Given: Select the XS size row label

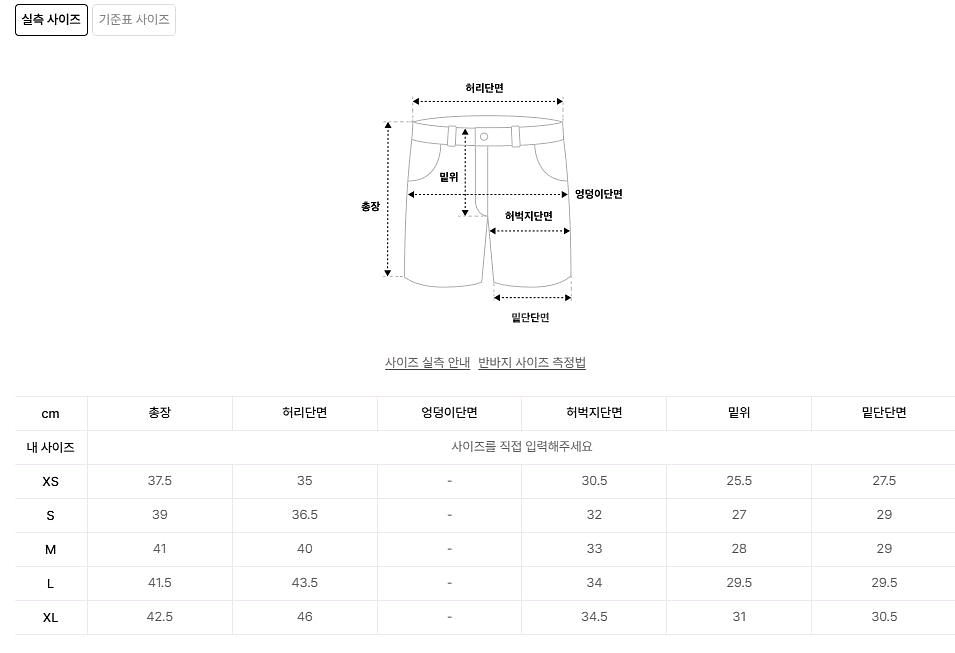Looking at the screenshot, I should click(x=51, y=481).
